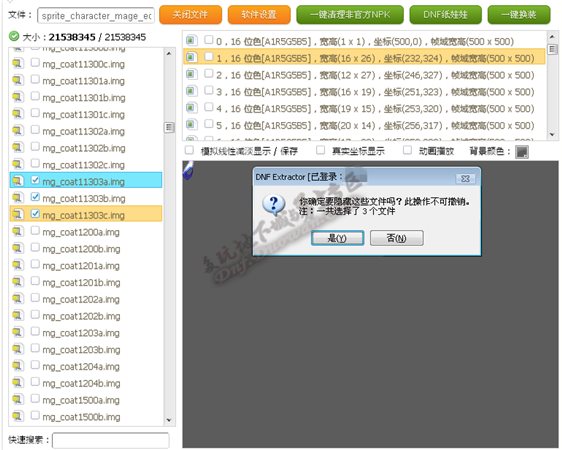Click the file icon beside mg_coat11301c.img
Viewport: 562px width, 450px height.
click(x=18, y=114)
